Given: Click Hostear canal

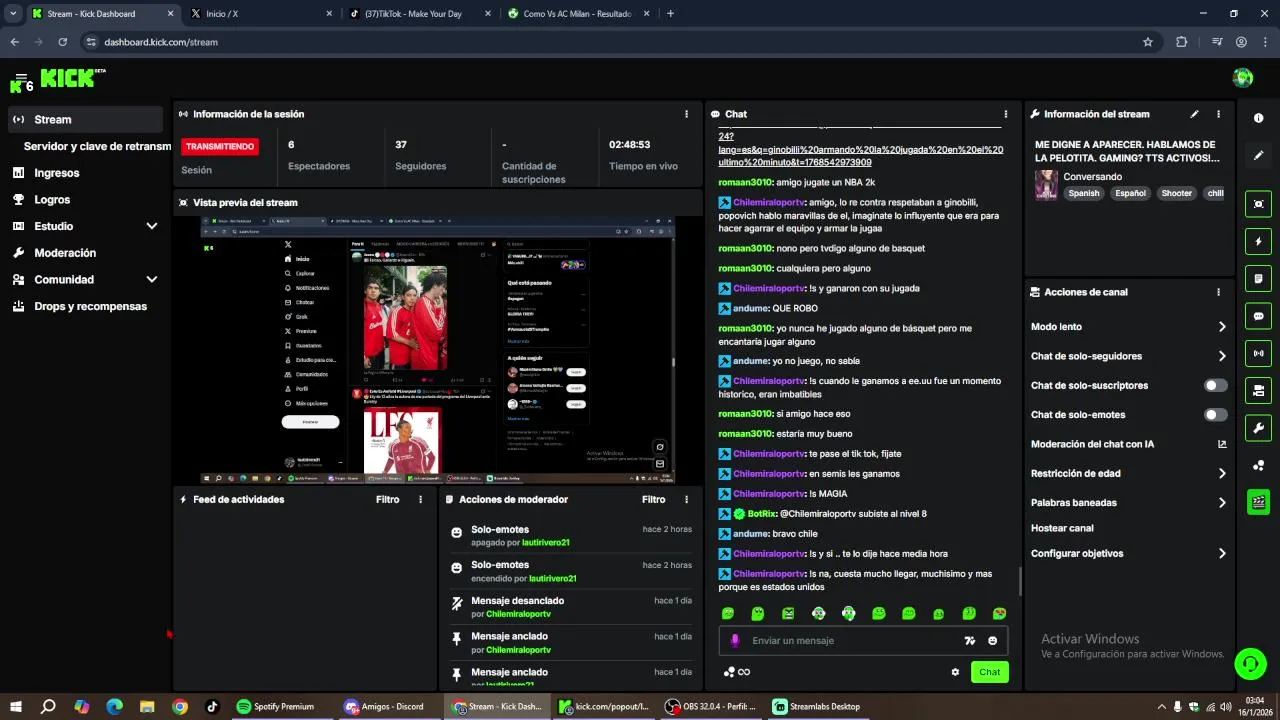Looking at the screenshot, I should (1062, 528).
